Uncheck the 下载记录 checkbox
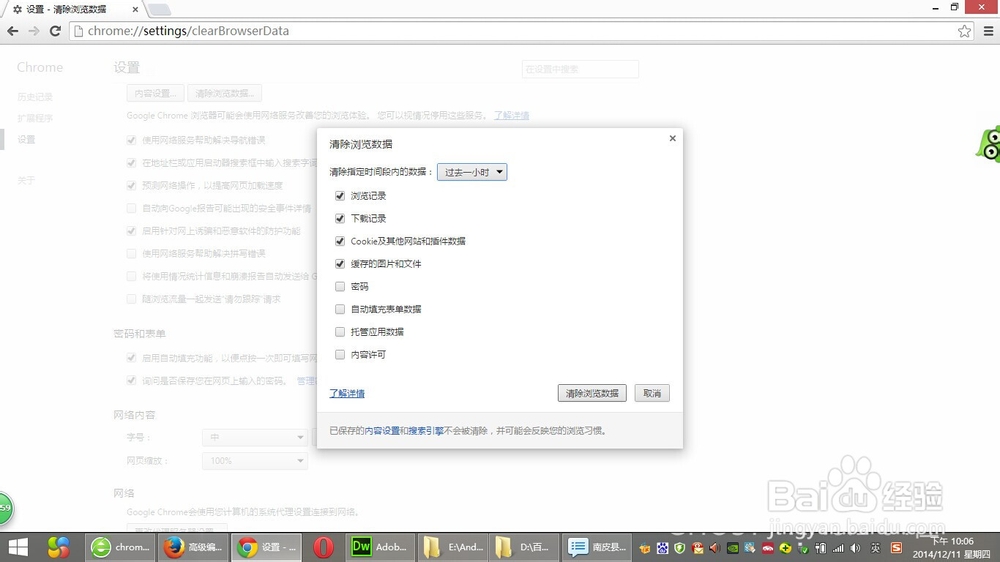The width and height of the screenshot is (1000, 562). 340,218
